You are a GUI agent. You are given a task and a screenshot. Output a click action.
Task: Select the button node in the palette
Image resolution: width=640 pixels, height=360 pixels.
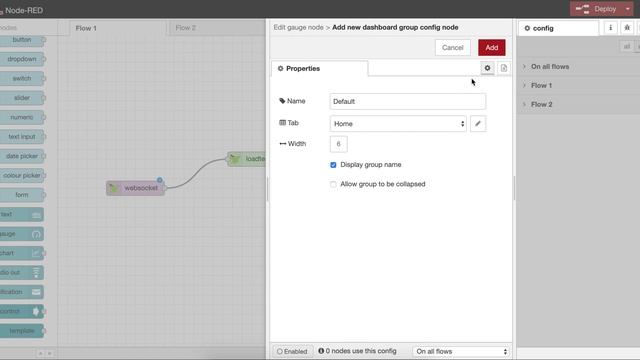pos(22,40)
